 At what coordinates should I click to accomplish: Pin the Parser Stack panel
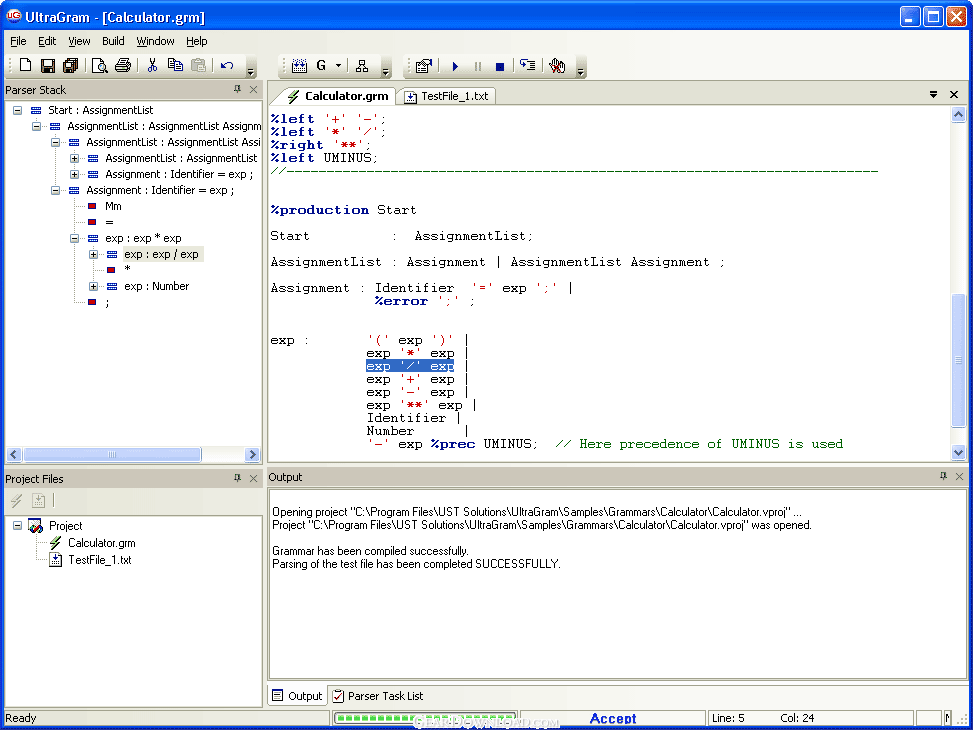[237, 89]
